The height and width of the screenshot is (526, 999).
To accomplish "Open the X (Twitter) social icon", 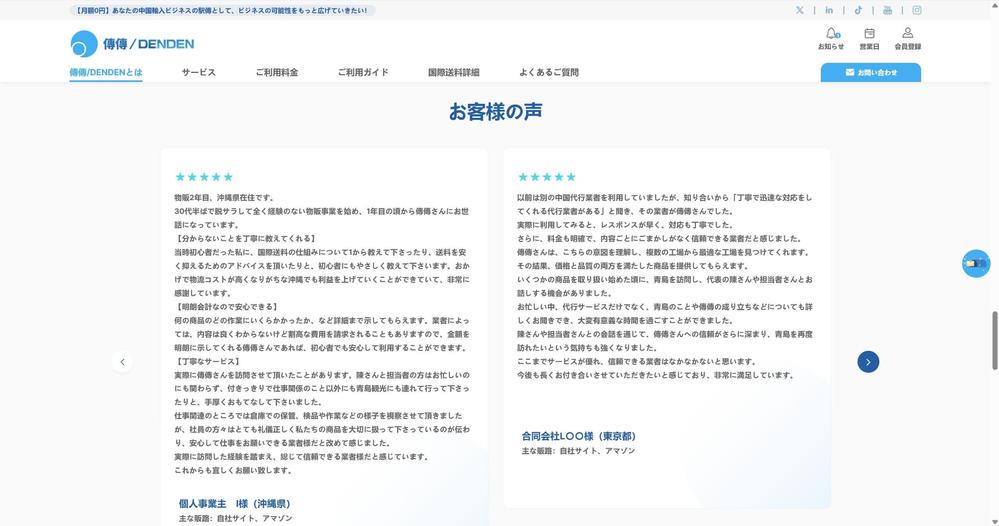I will click(800, 10).
